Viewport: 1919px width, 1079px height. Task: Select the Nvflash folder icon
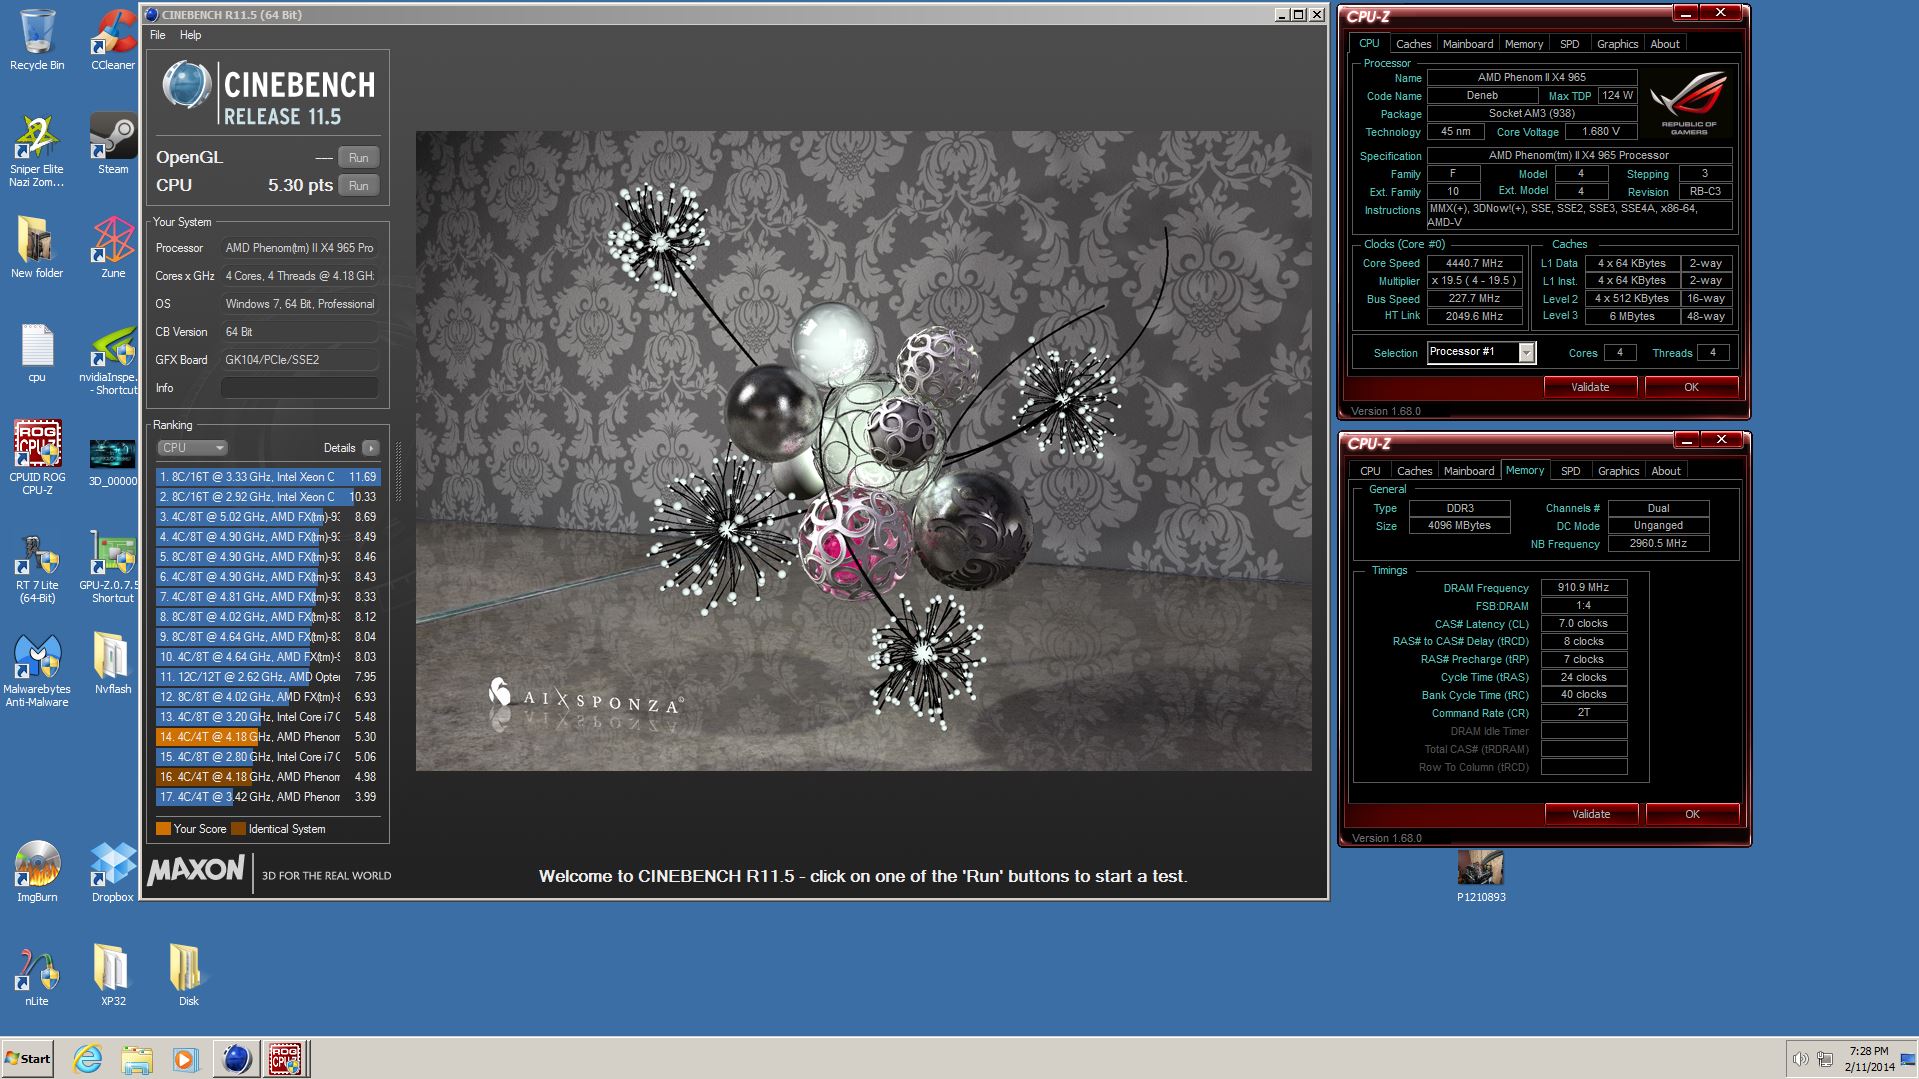(113, 663)
